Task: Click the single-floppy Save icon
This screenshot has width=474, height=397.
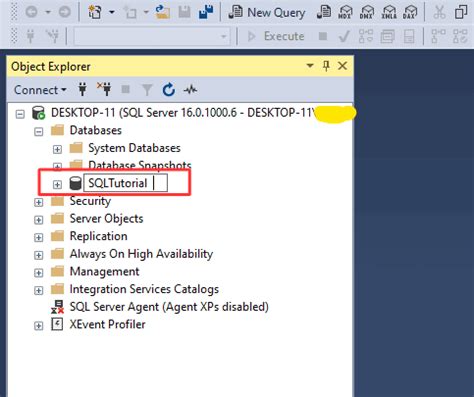Action: tap(184, 12)
